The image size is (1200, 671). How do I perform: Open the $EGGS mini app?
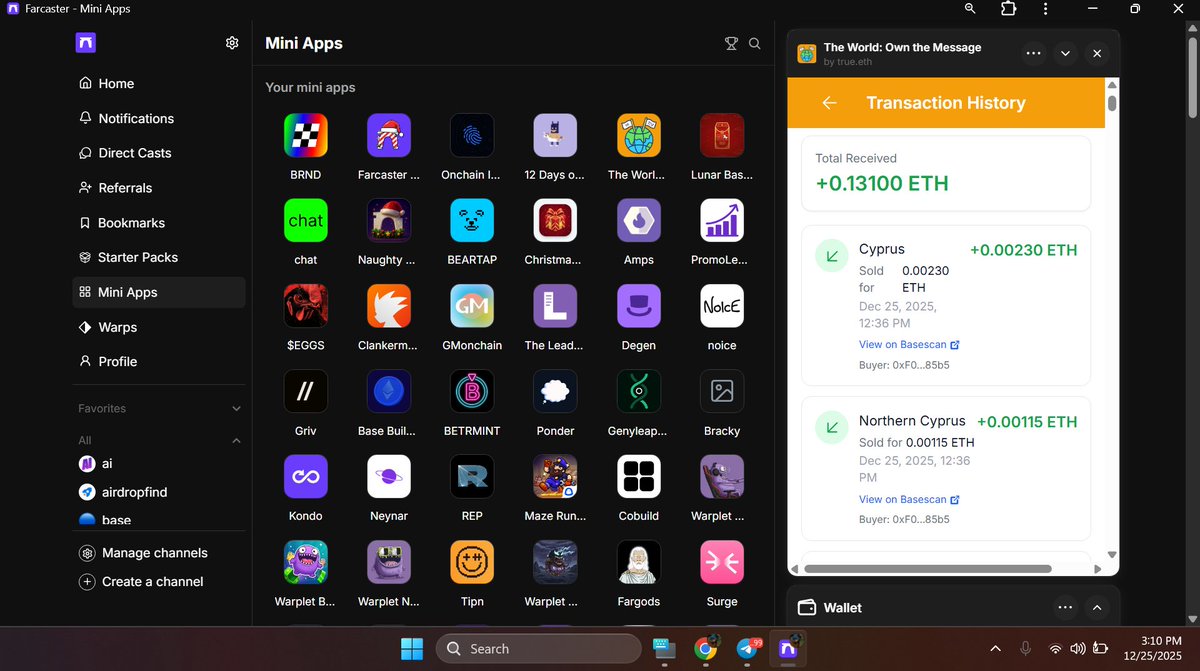(x=305, y=306)
